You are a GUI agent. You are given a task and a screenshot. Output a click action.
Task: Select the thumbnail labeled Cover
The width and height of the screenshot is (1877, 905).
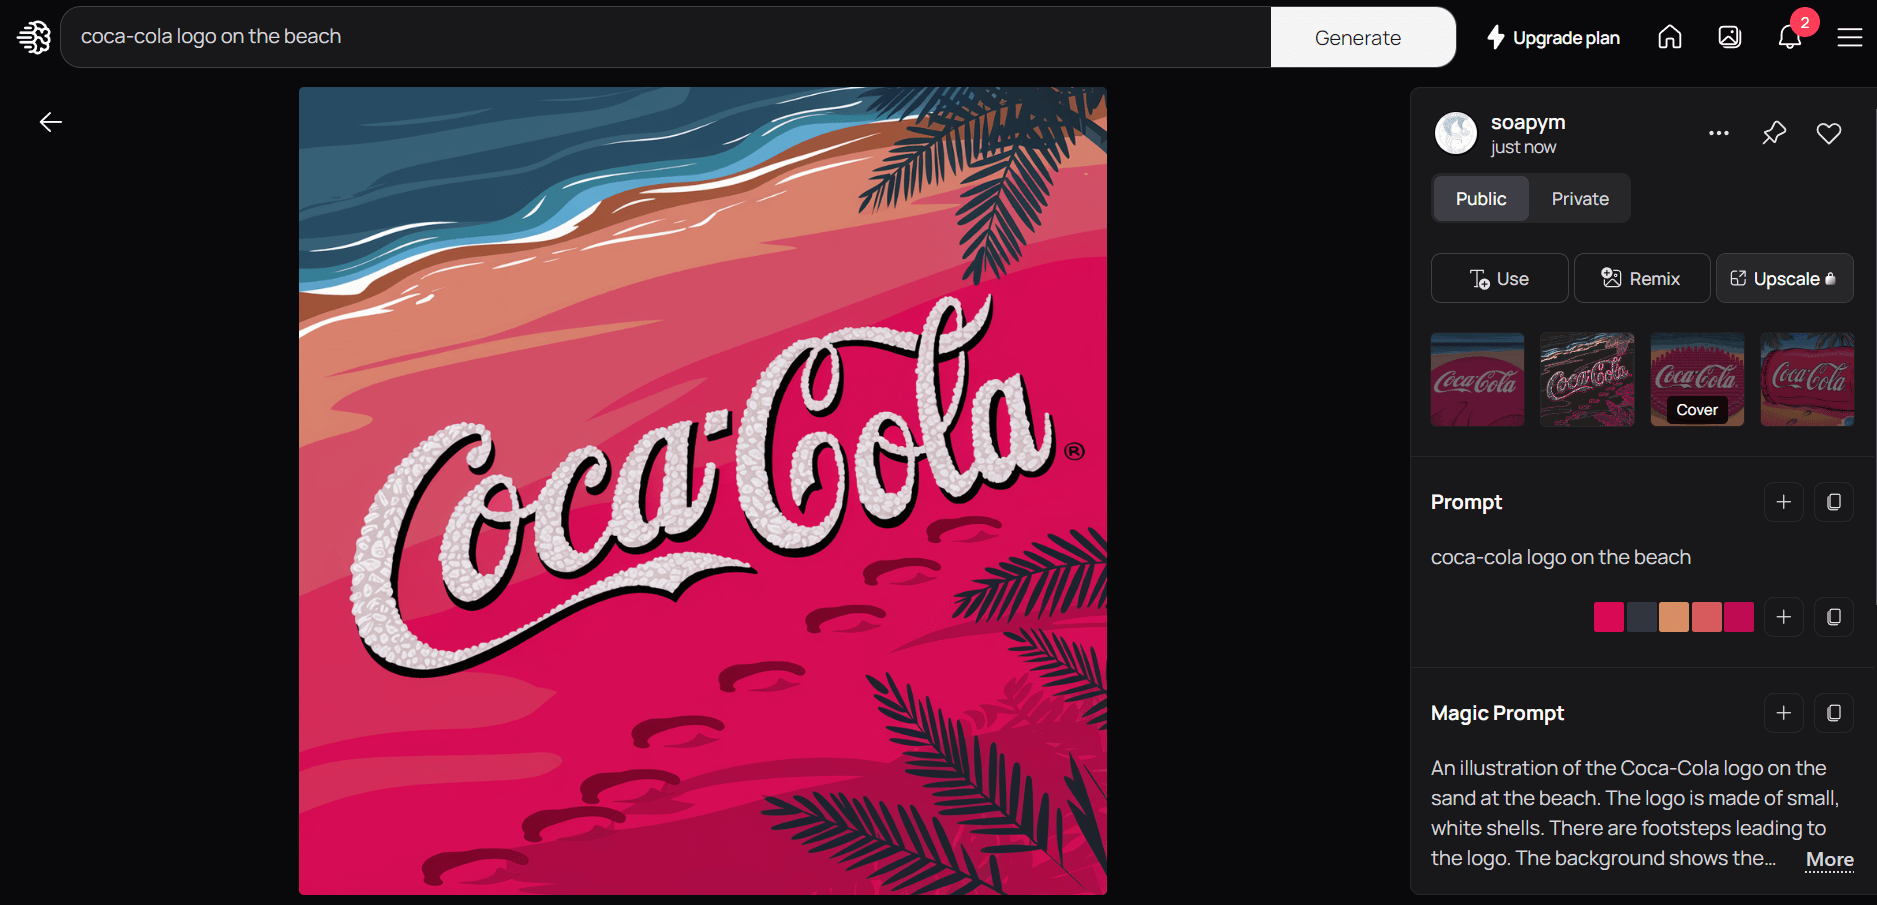(x=1698, y=380)
